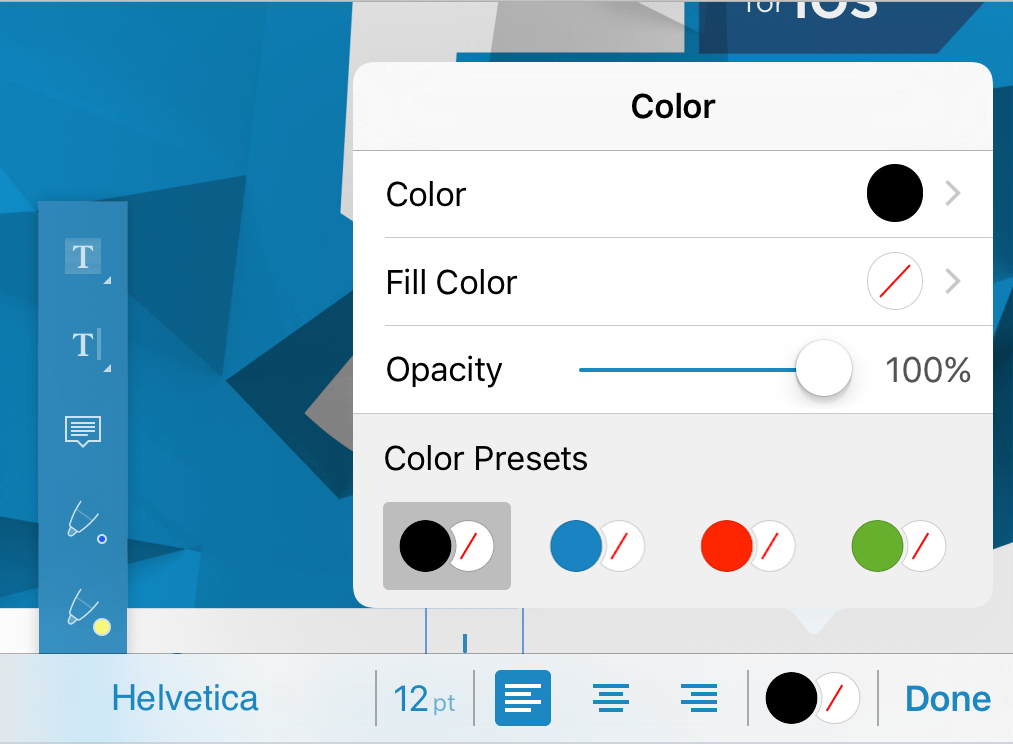
Task: Select the yellow highlighter tool
Action: tap(84, 609)
